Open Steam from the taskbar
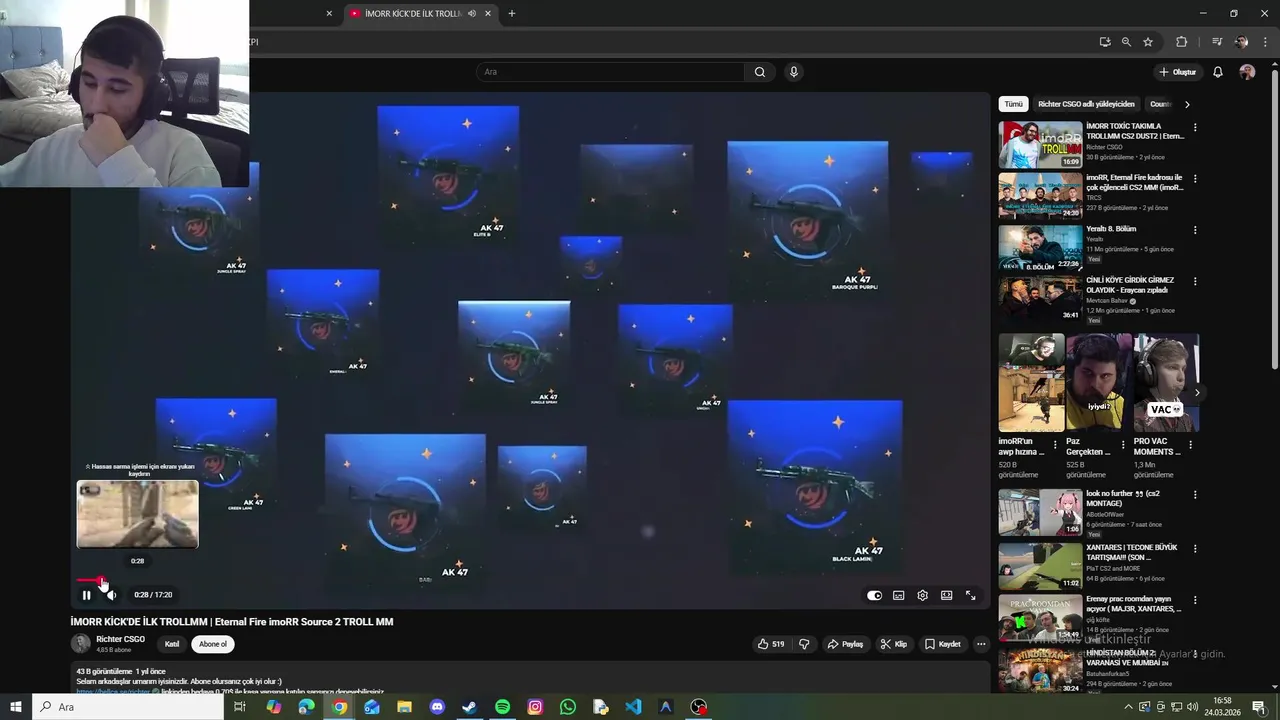The height and width of the screenshot is (720, 1280). click(469, 707)
